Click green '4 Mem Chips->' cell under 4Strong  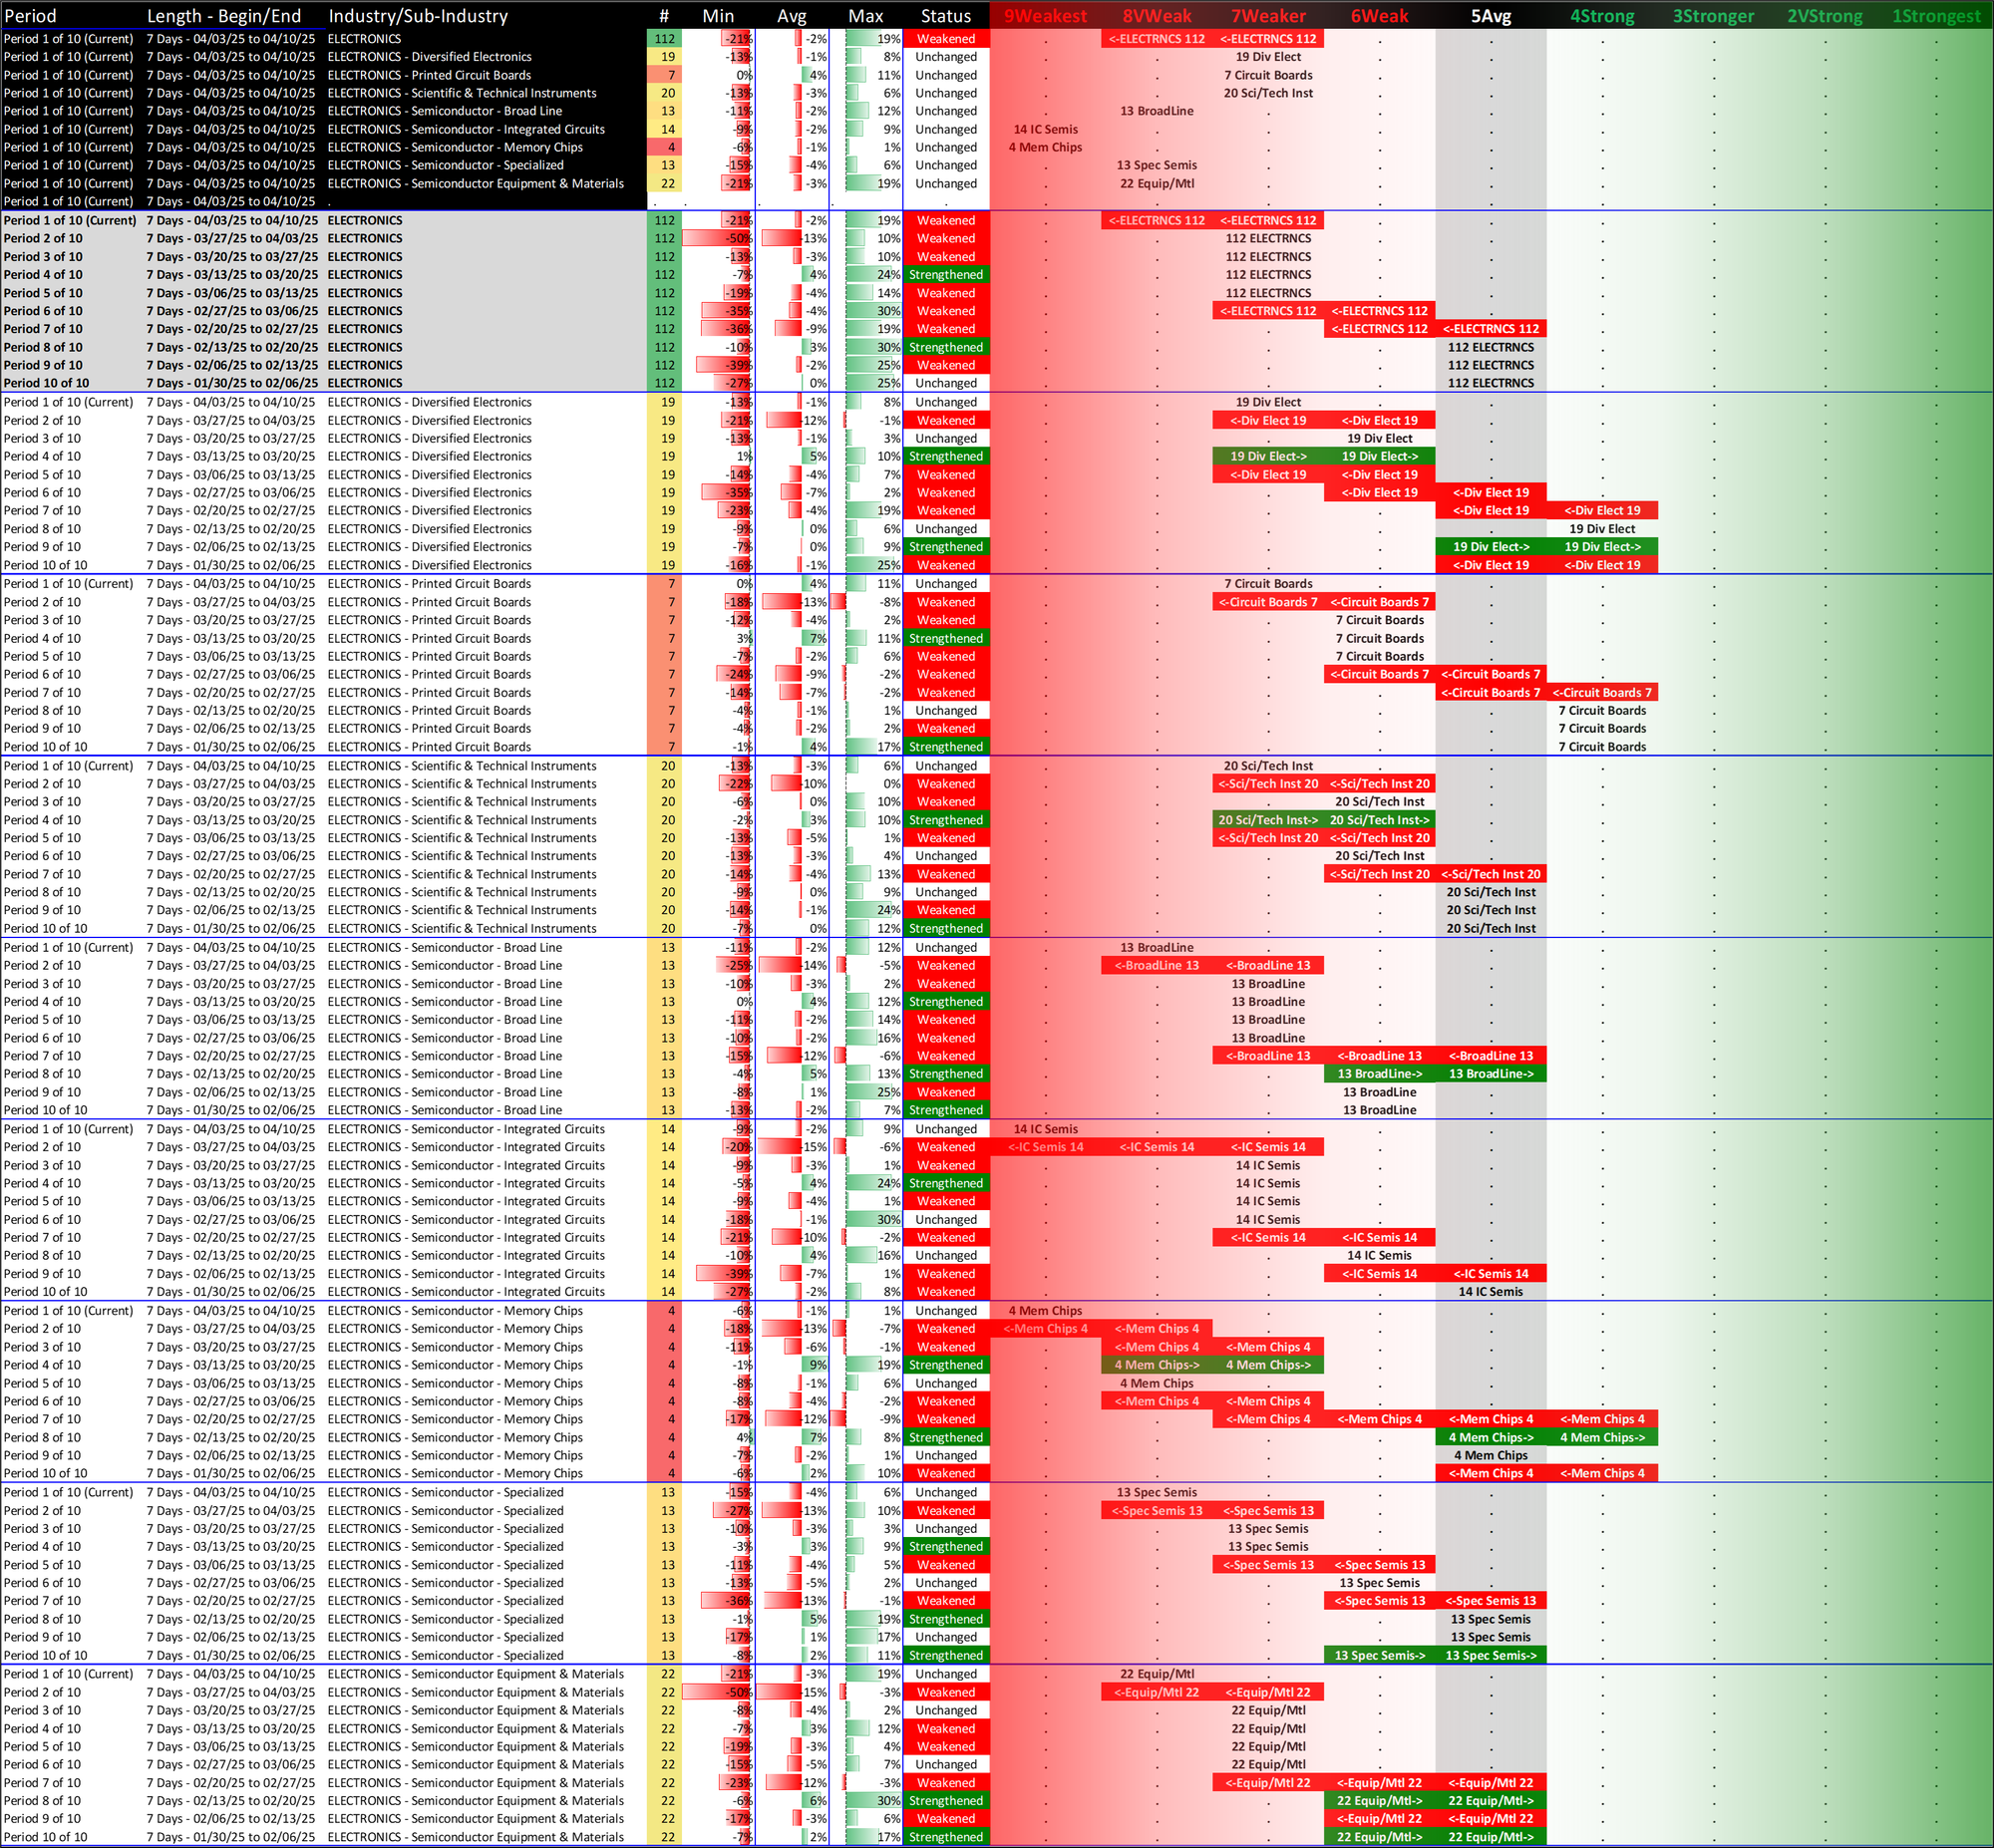(1602, 1438)
